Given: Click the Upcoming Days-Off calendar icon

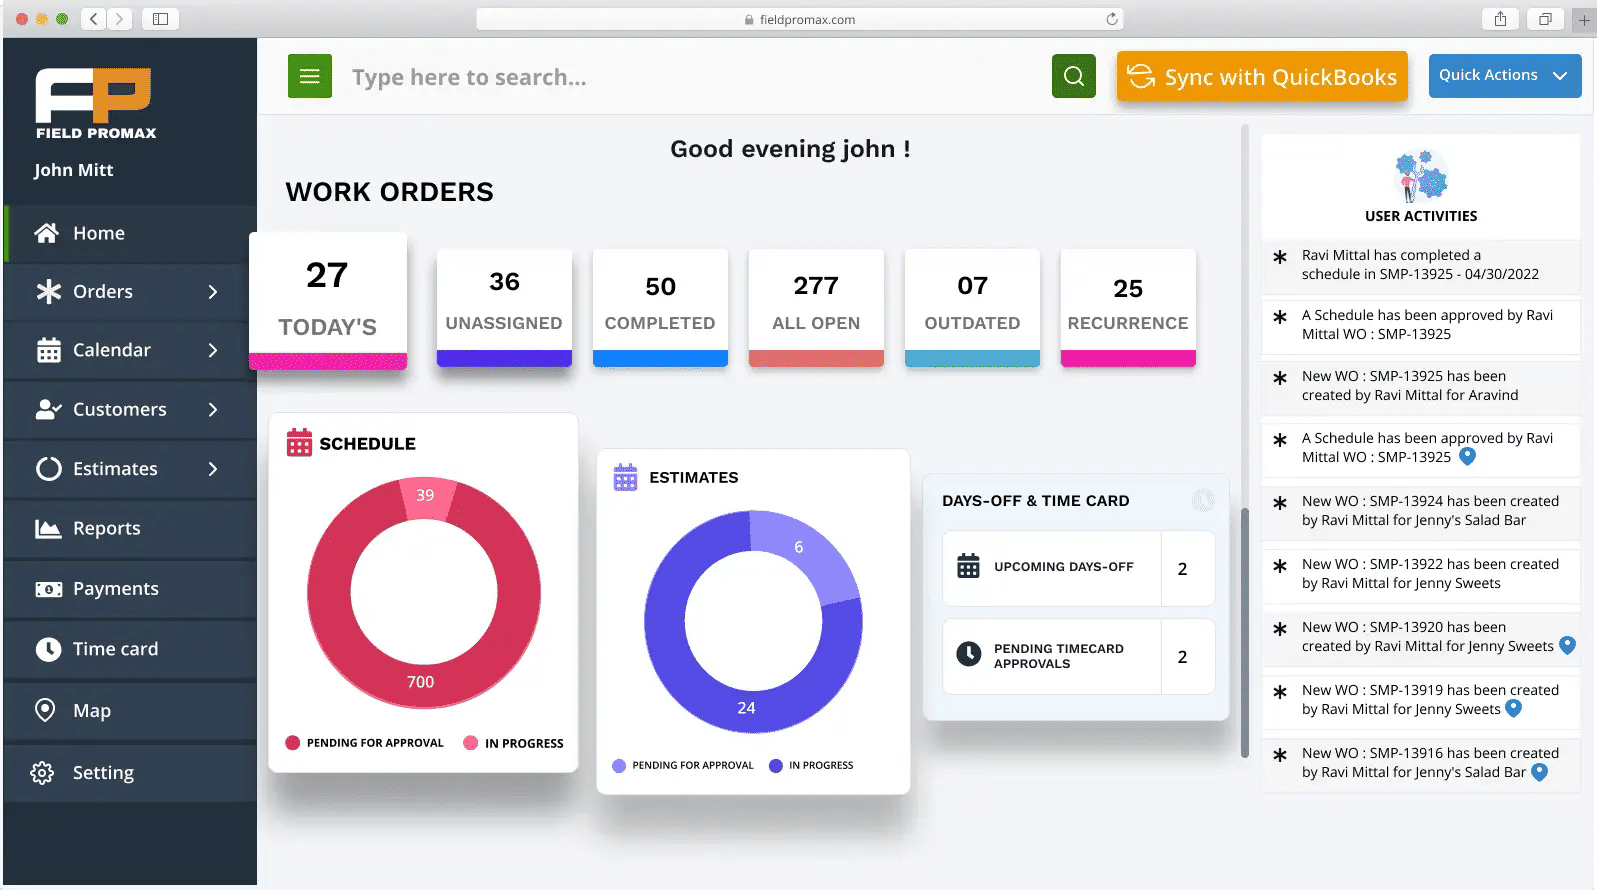Looking at the screenshot, I should click(x=968, y=566).
